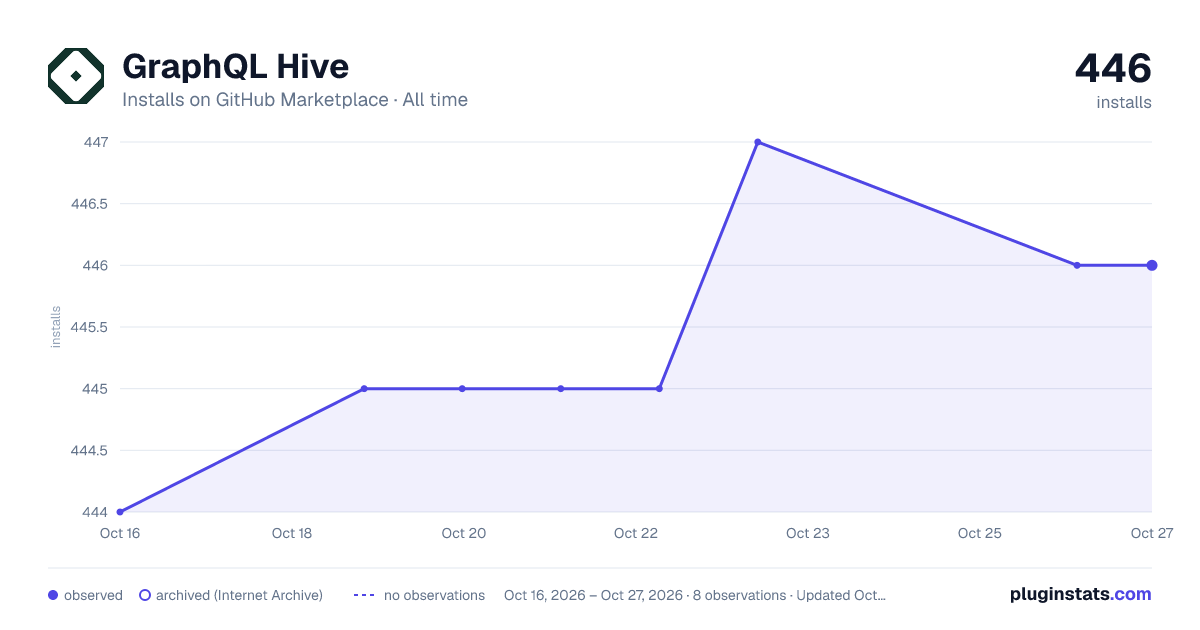Click the vertical 'installs' axis title
Image resolution: width=1200 pixels, height=630 pixels.
point(56,327)
